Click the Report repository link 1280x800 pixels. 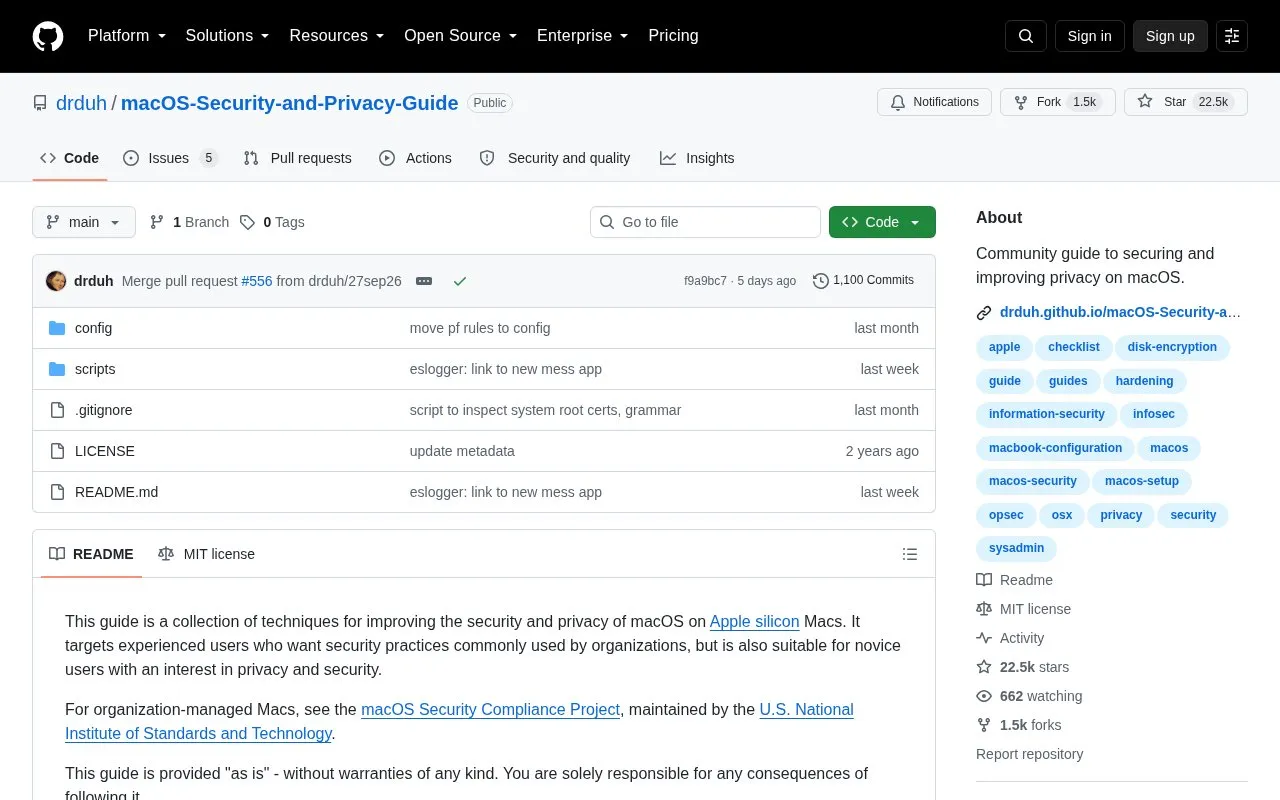tap(1029, 754)
